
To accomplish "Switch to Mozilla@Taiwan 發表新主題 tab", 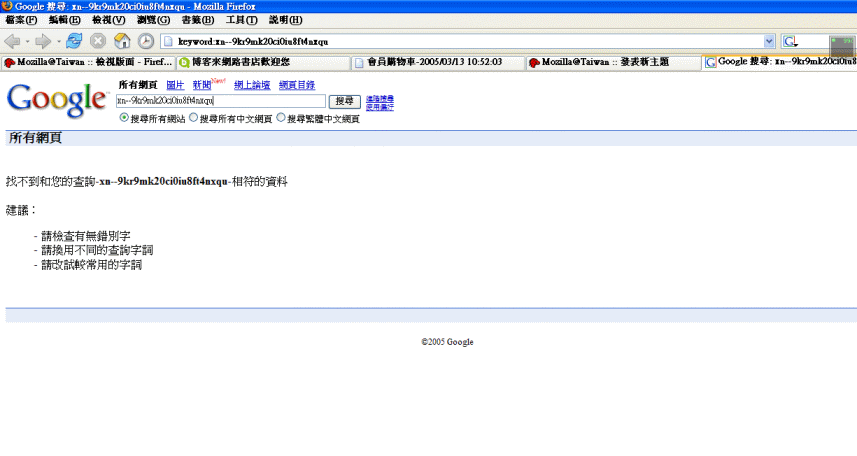I will point(613,62).
